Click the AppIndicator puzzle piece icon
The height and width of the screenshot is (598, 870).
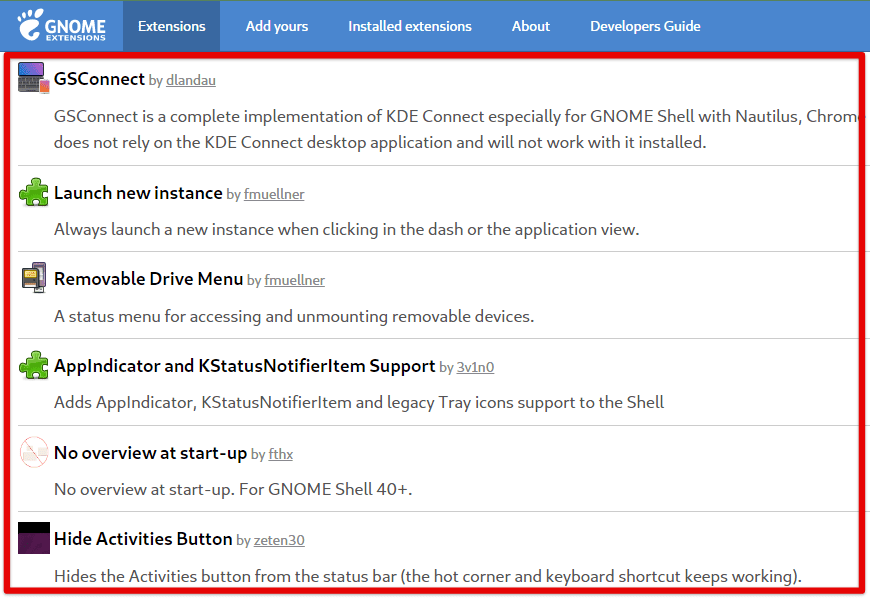[x=34, y=365]
